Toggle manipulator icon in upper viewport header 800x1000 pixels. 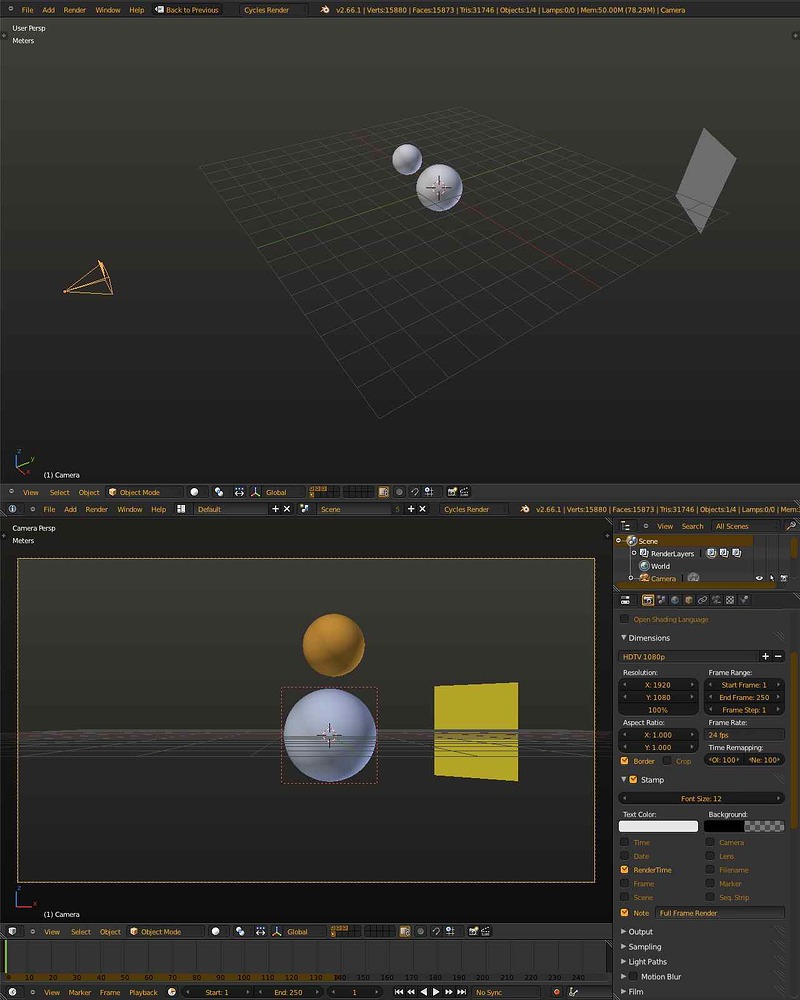[x=255, y=492]
